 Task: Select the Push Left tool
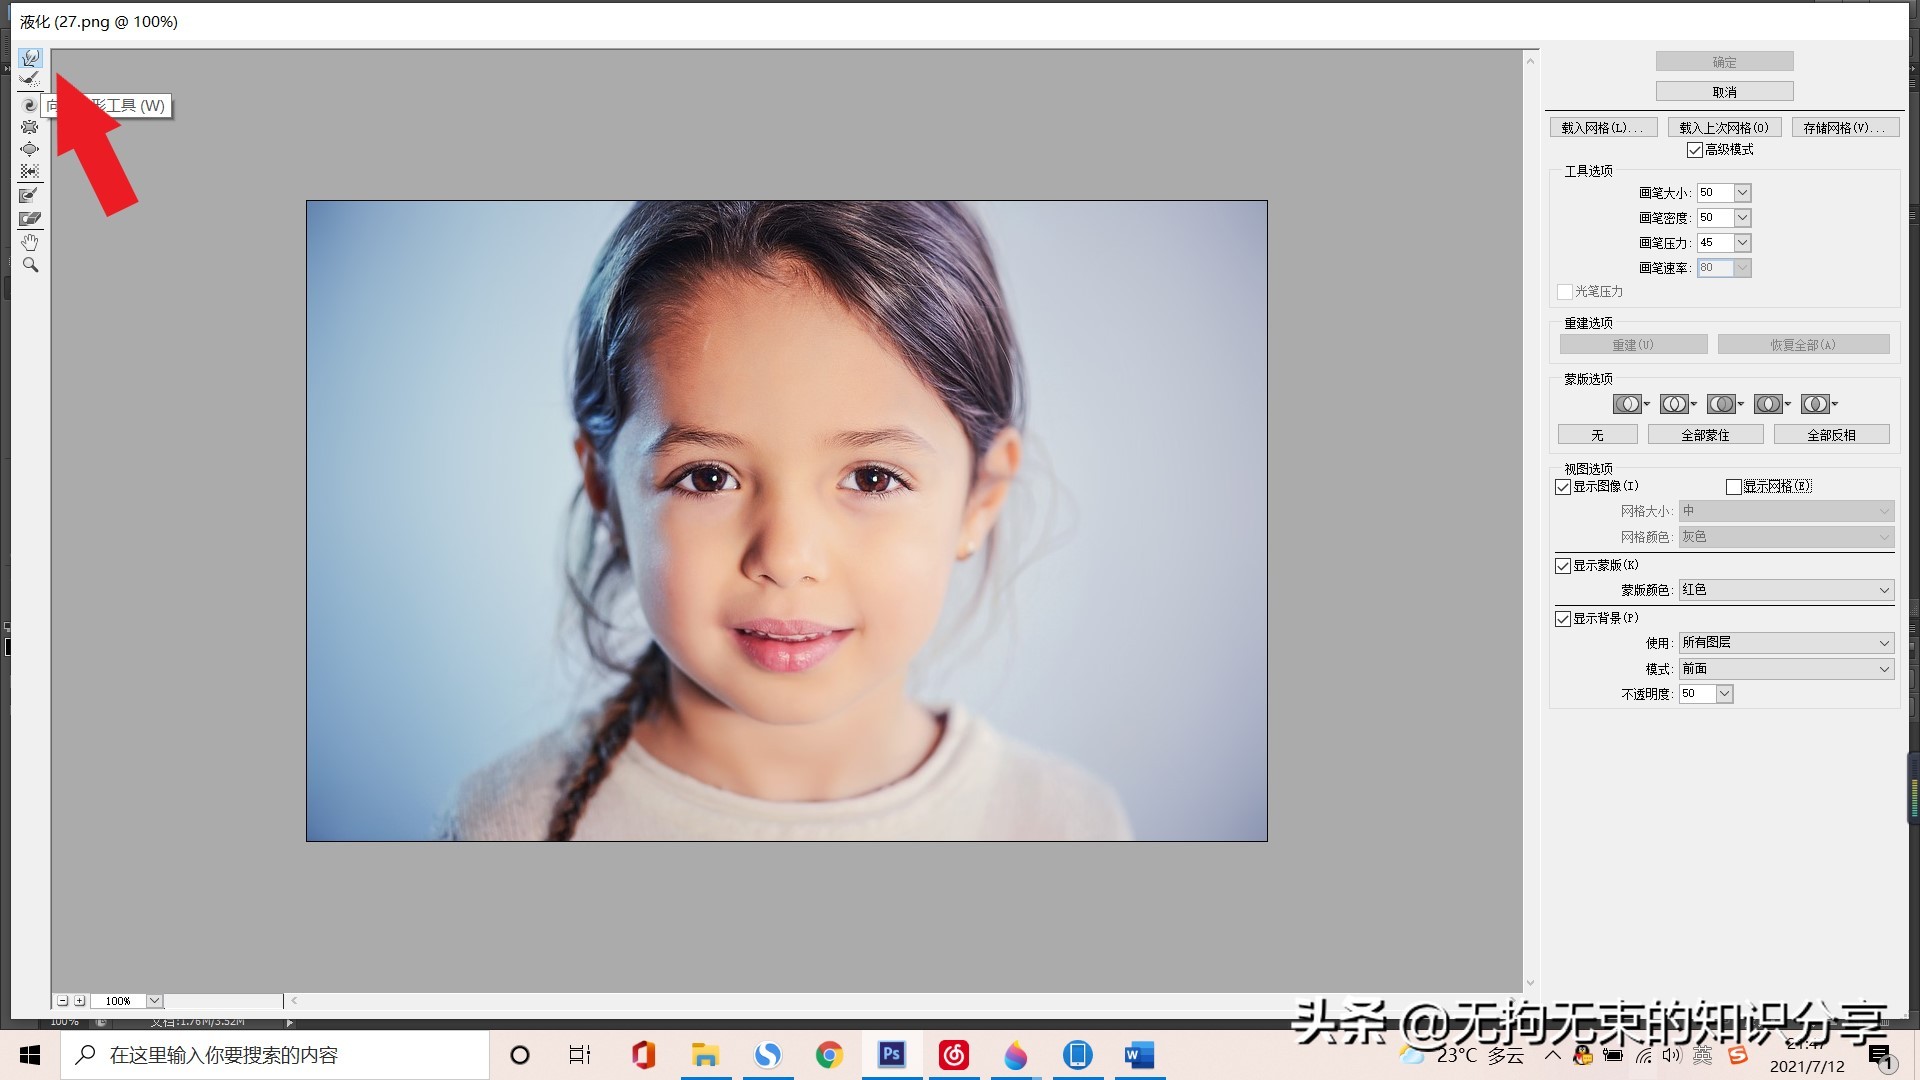coord(30,171)
